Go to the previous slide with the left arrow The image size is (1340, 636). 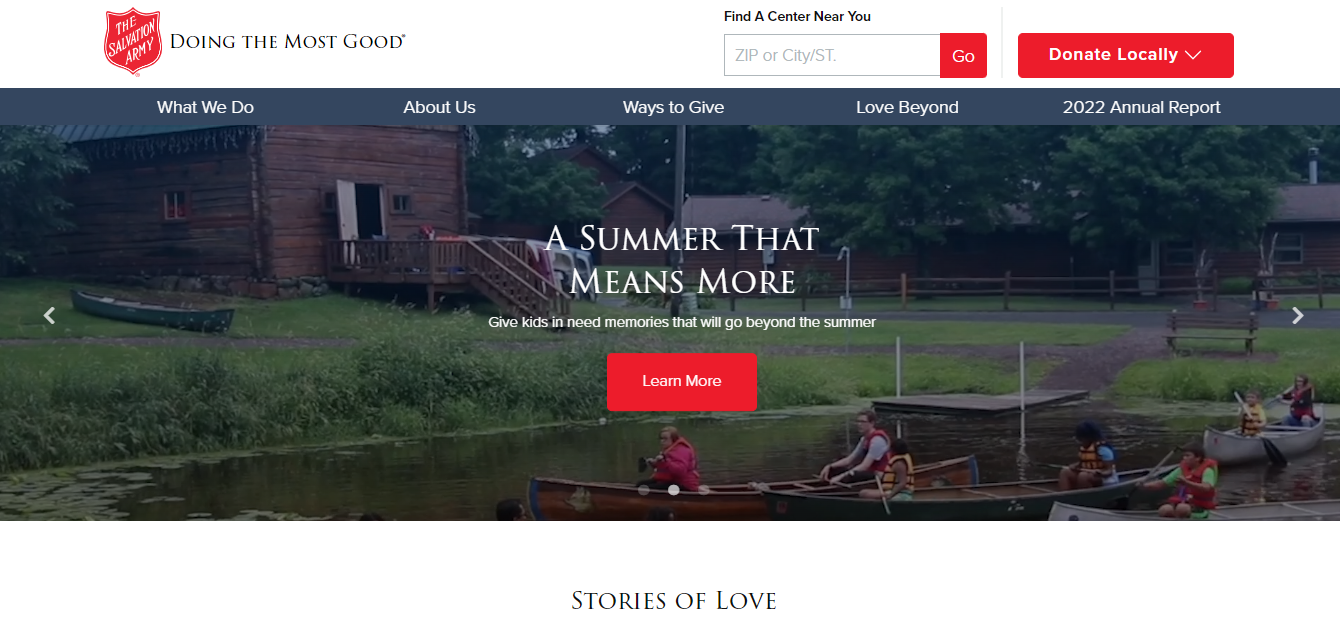tap(49, 316)
